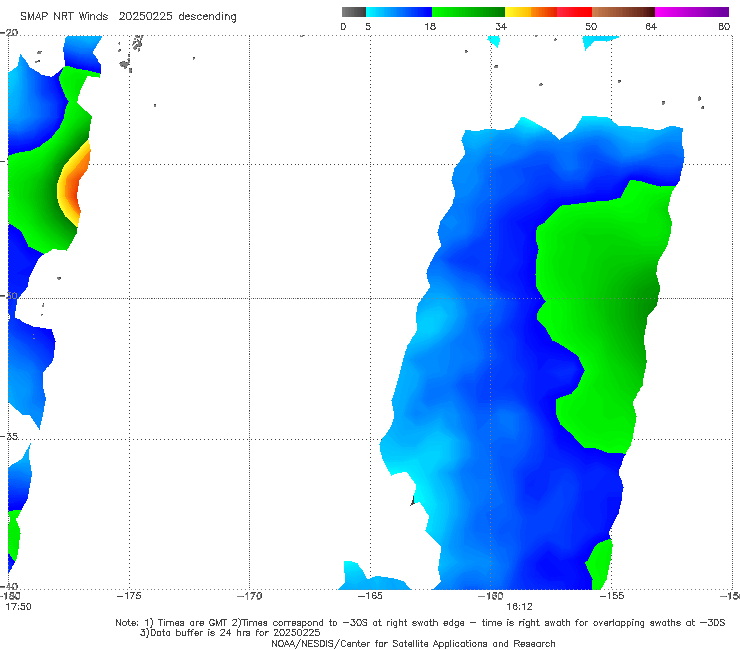
Task: Click the green segment of the color bar
Action: click(468, 12)
